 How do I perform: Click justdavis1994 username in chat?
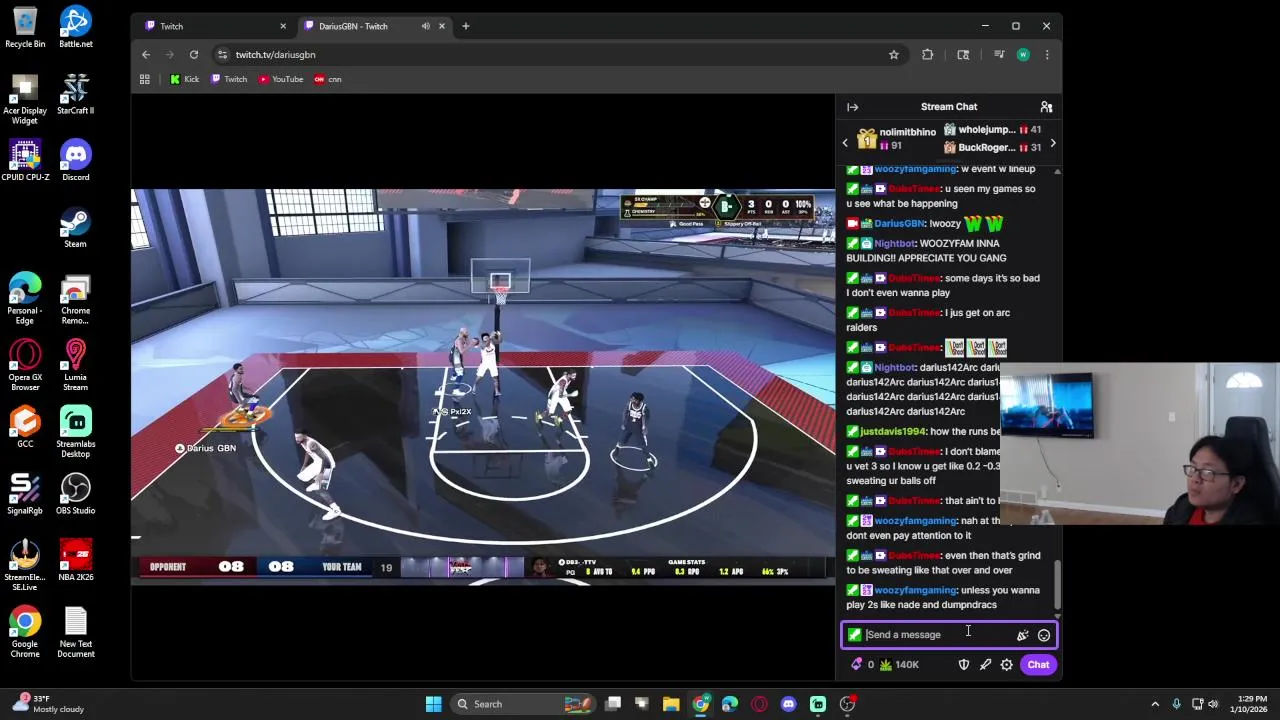(893, 432)
